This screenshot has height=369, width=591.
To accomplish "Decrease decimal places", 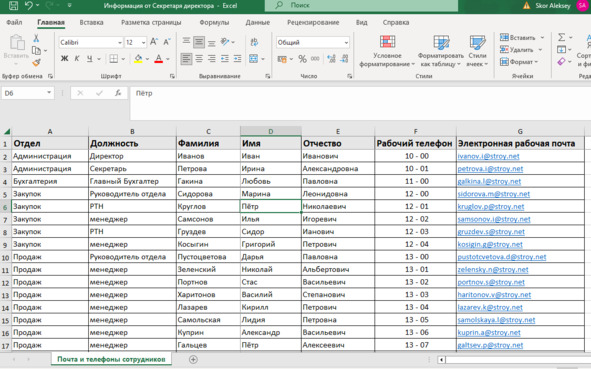I will coord(344,58).
